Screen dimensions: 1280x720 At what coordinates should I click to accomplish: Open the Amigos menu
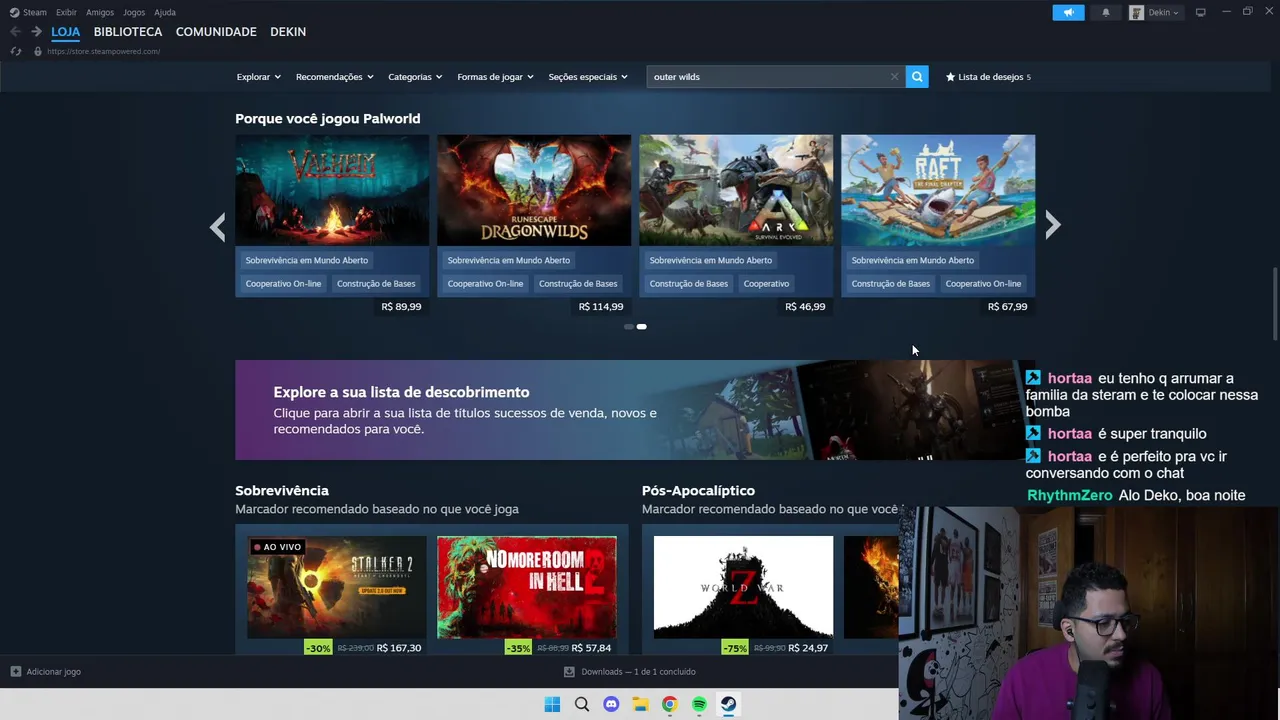coord(100,12)
